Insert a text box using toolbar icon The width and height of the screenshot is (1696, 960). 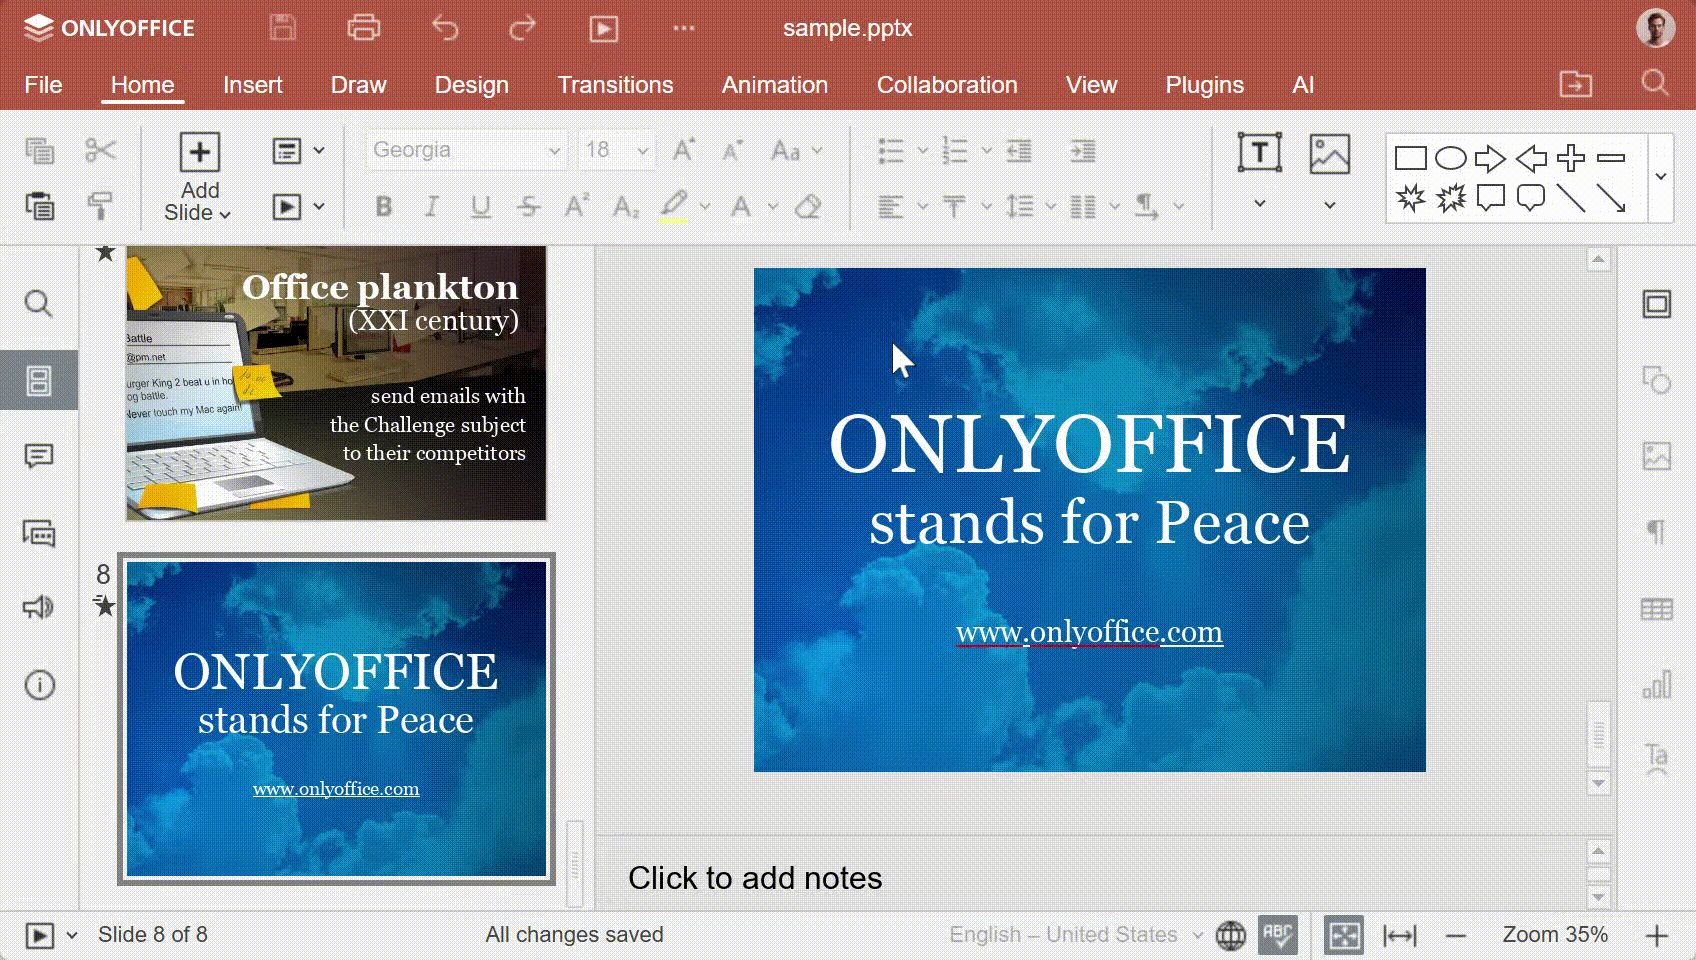point(1259,153)
